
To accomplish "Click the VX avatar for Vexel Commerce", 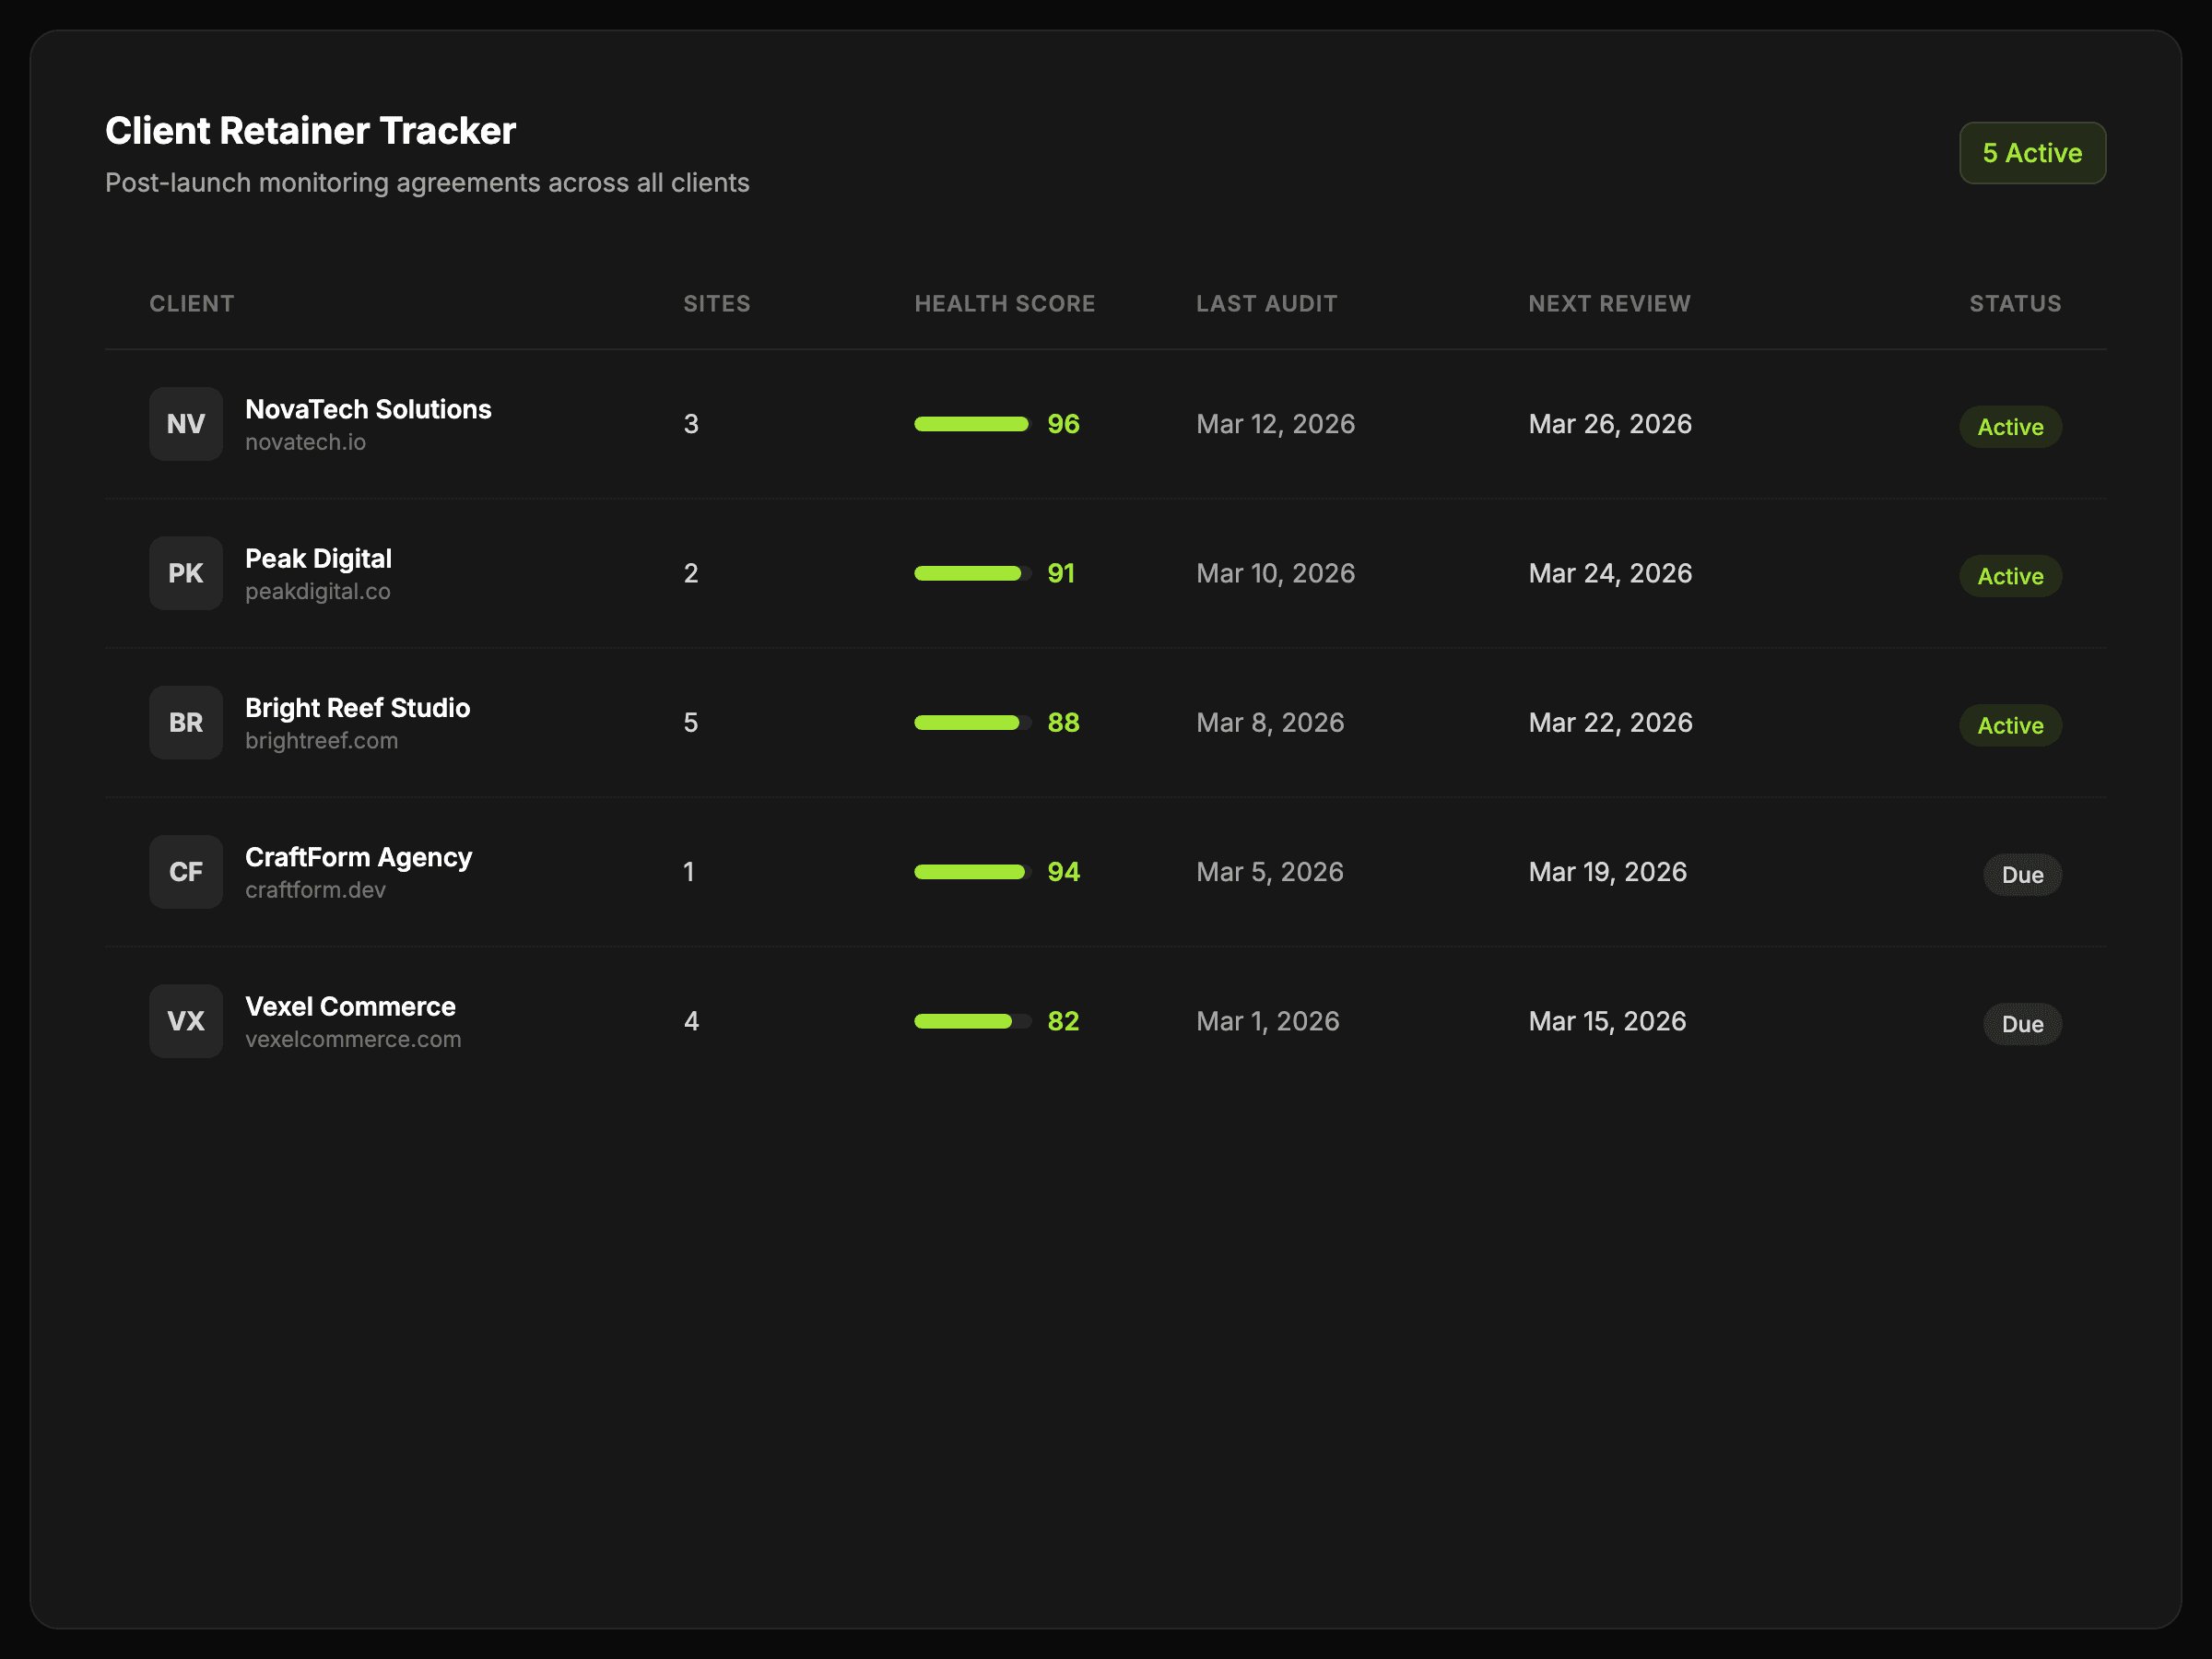I will tap(186, 1021).
